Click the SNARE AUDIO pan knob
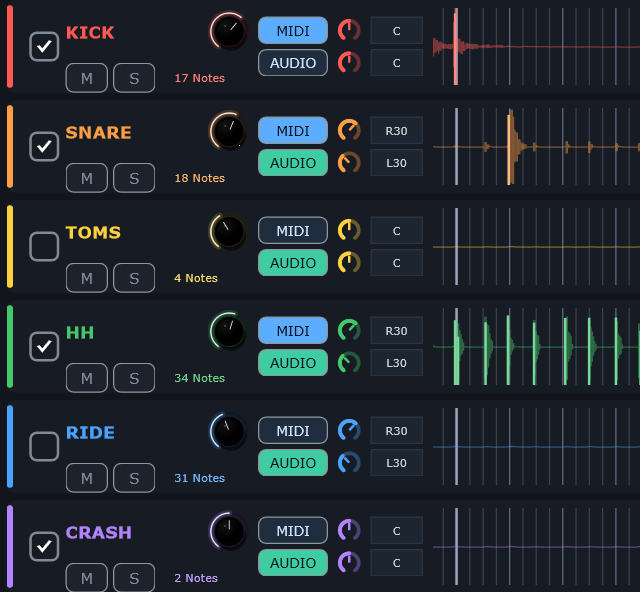Screen dimensions: 640x592 pos(349,163)
